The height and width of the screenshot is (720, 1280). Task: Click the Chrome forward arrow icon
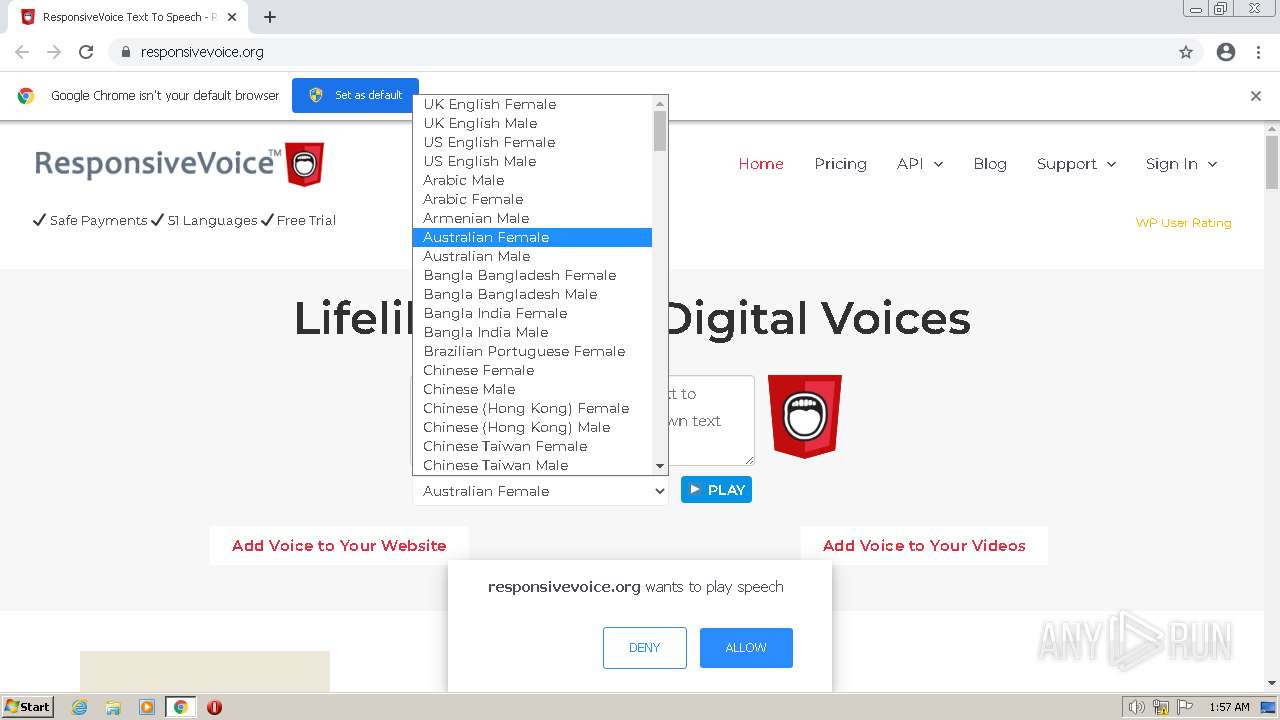click(54, 52)
